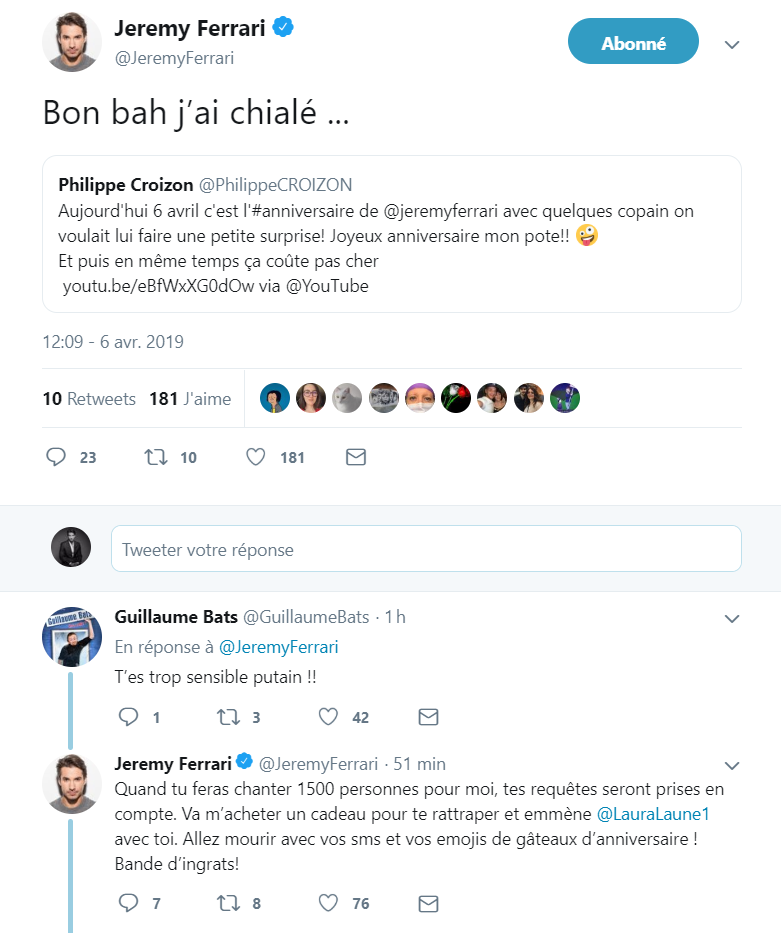This screenshot has width=781, height=933.
Task: Open the chevron menu next to Abonné
Action: tap(732, 45)
